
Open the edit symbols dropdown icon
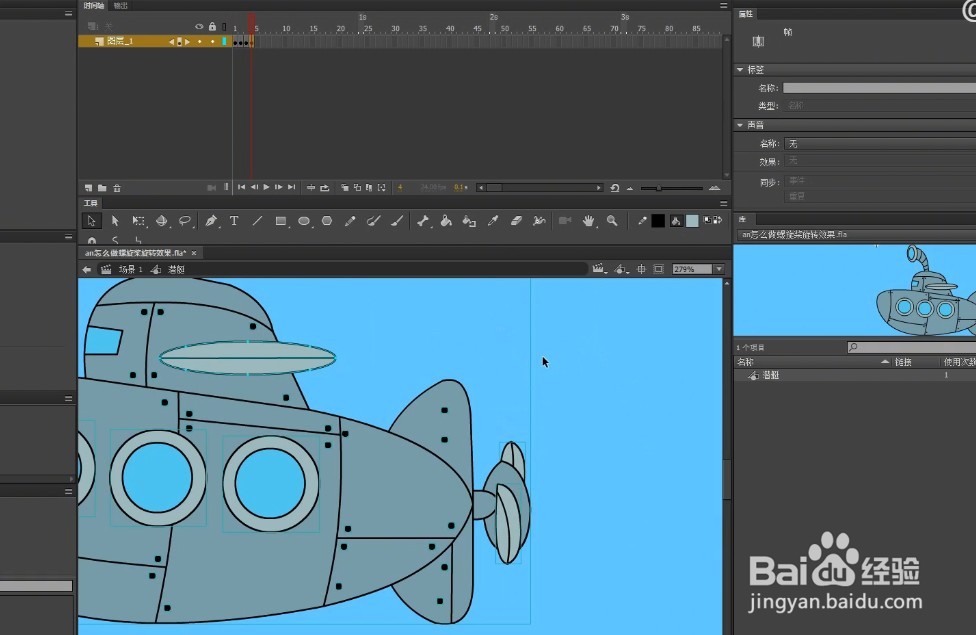point(622,269)
